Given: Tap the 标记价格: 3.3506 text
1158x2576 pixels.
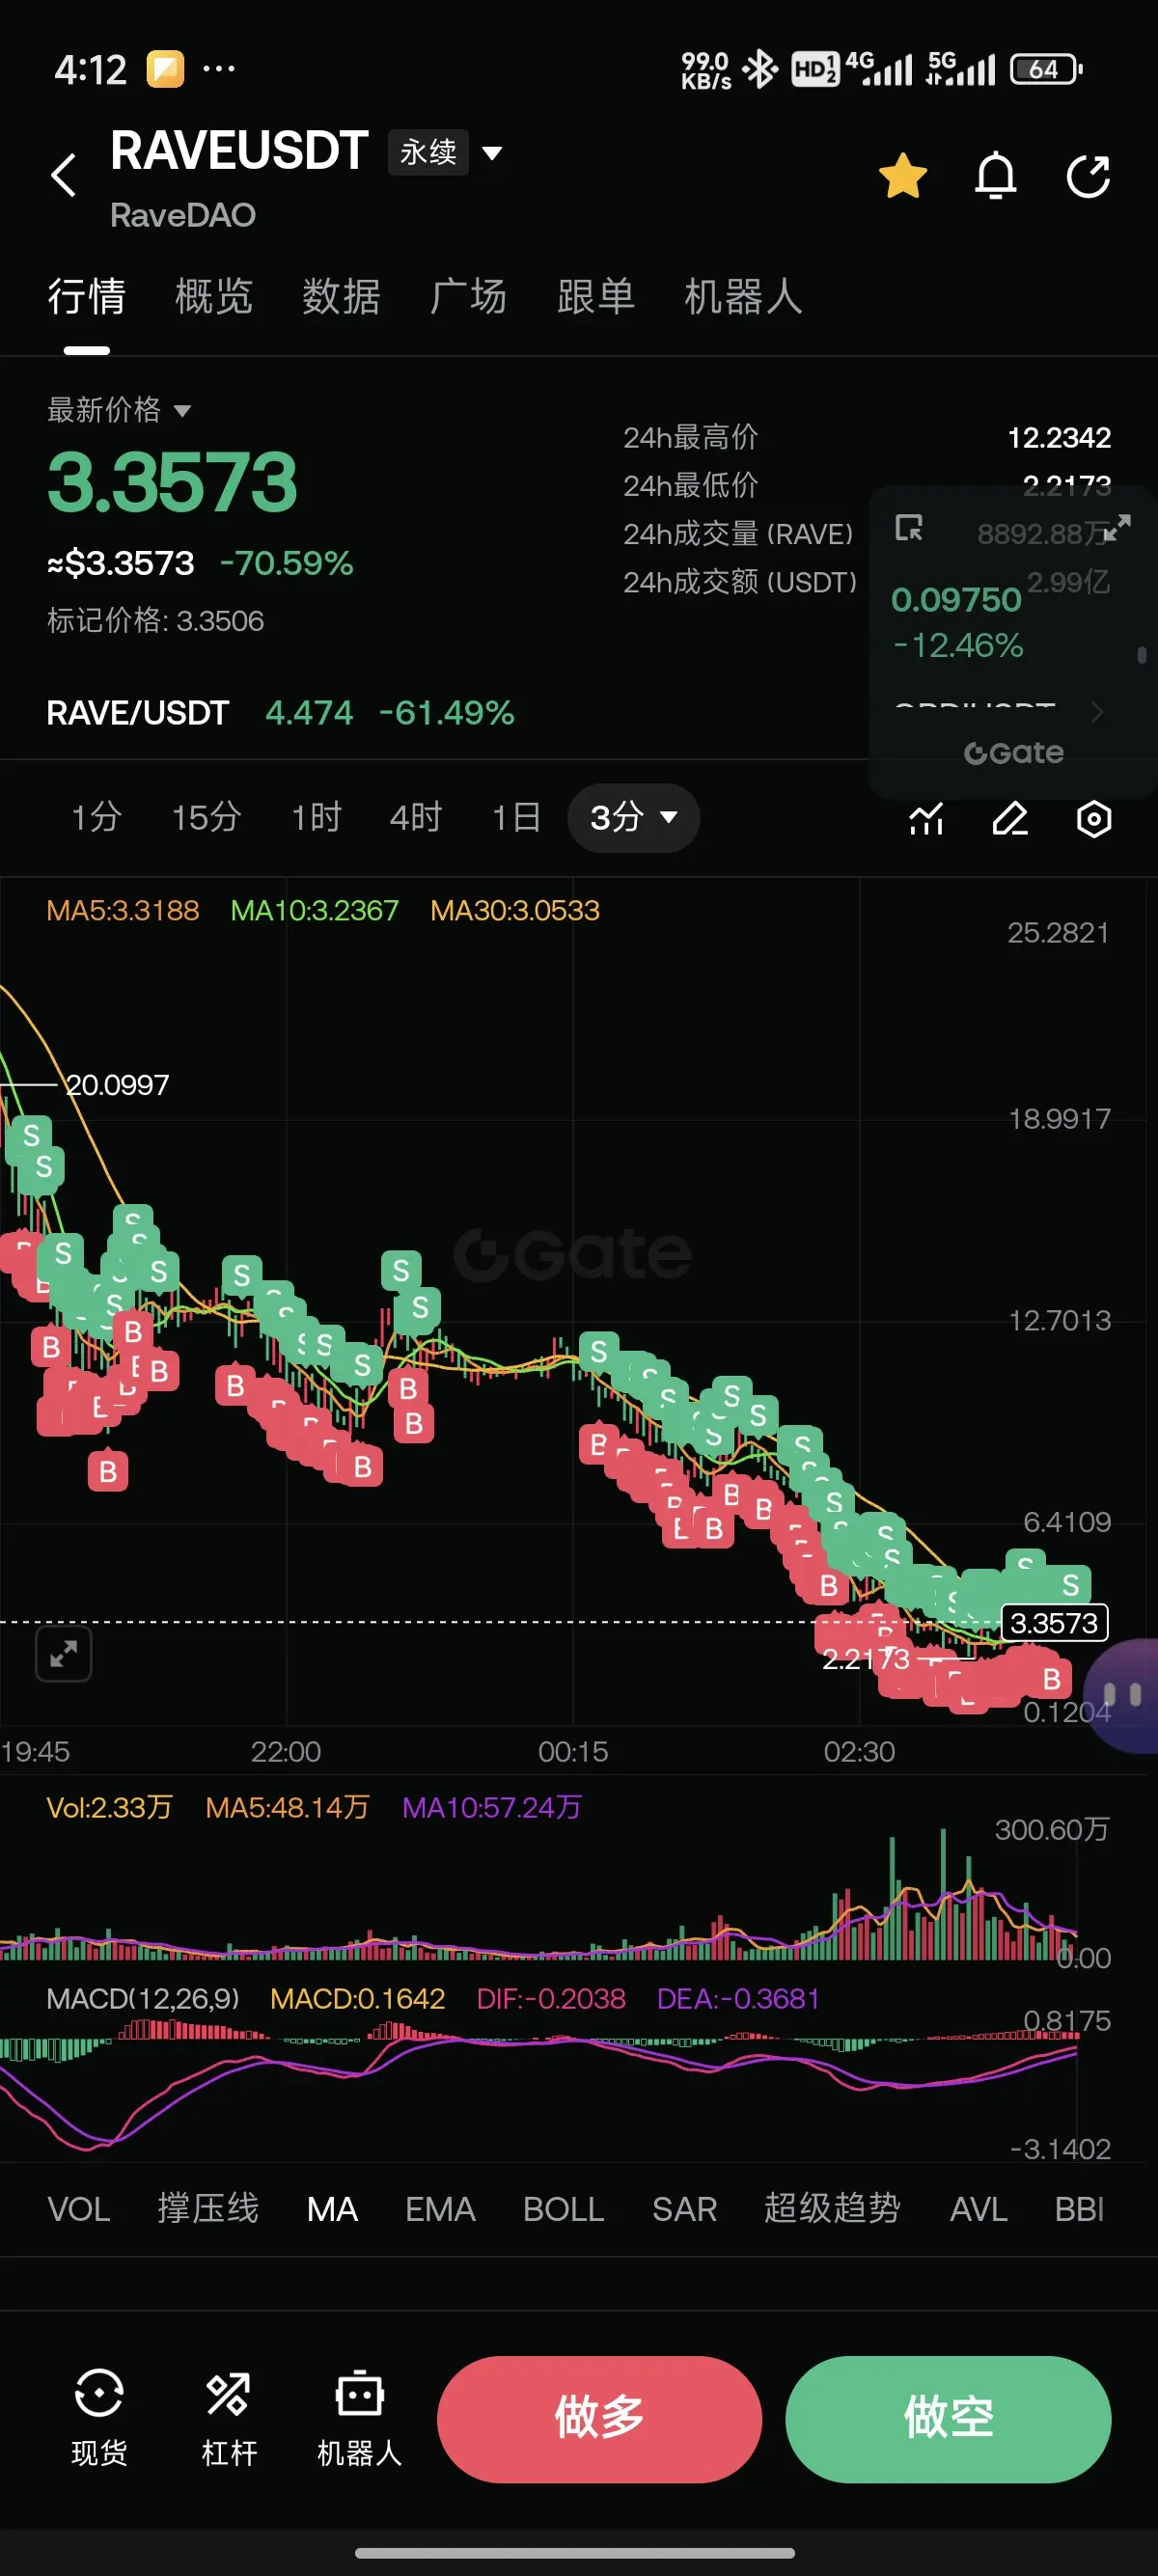Looking at the screenshot, I should click(156, 621).
